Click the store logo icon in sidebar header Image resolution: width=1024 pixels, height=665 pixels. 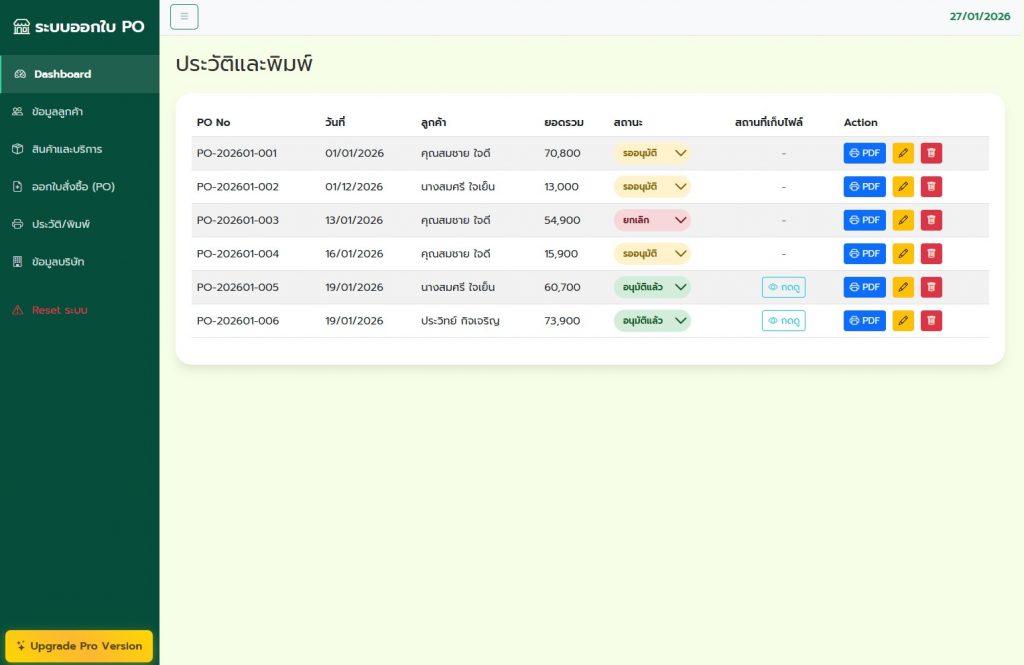point(22,27)
